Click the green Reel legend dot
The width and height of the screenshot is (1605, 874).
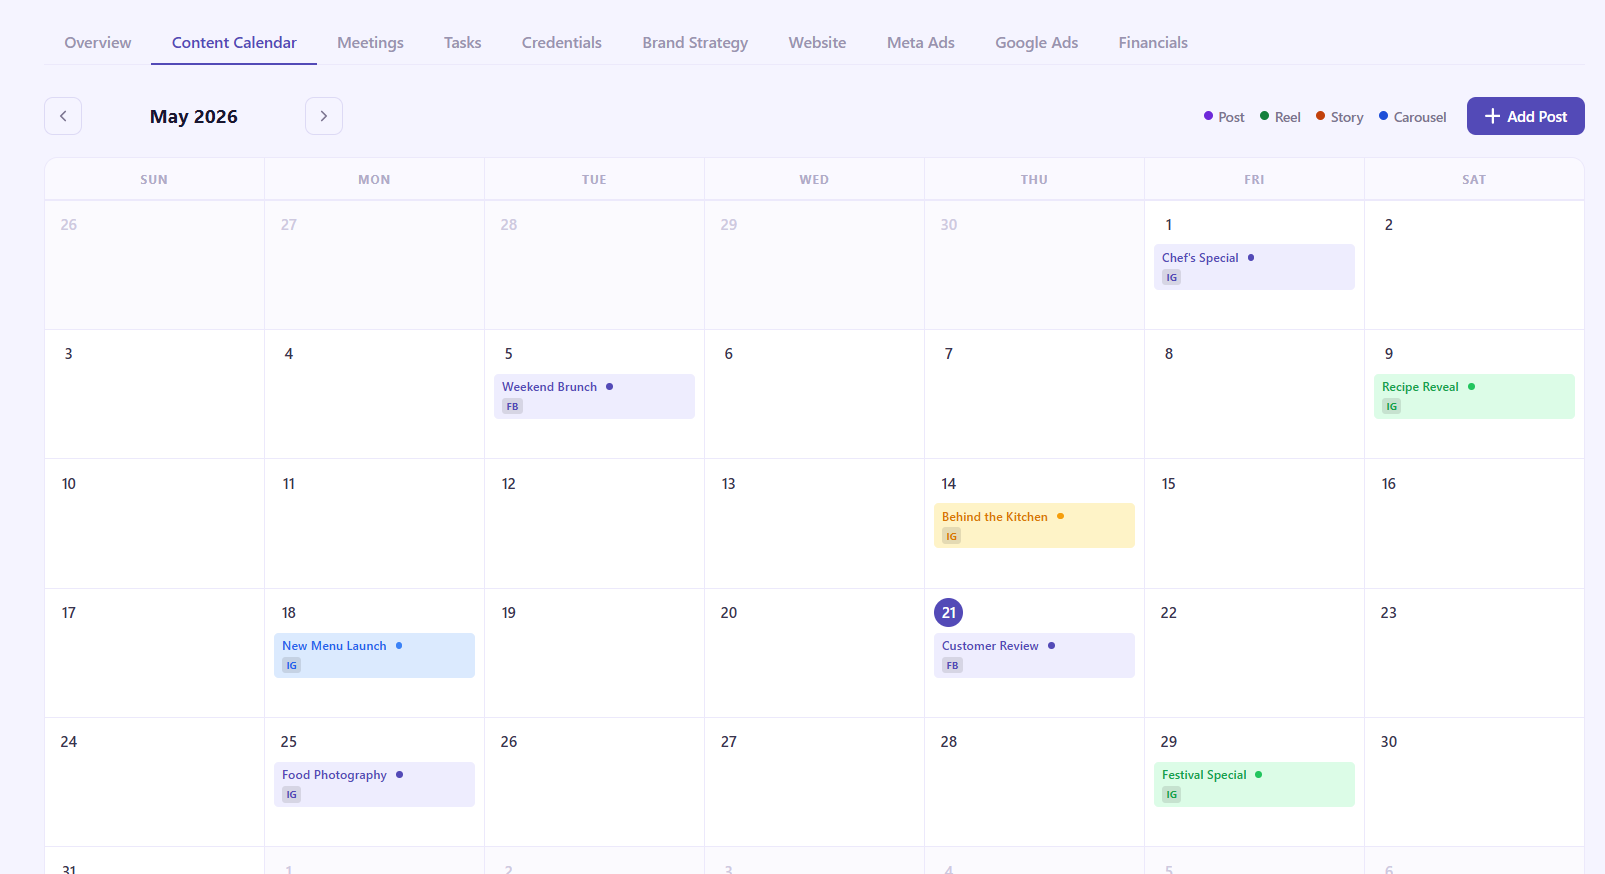1264,116
